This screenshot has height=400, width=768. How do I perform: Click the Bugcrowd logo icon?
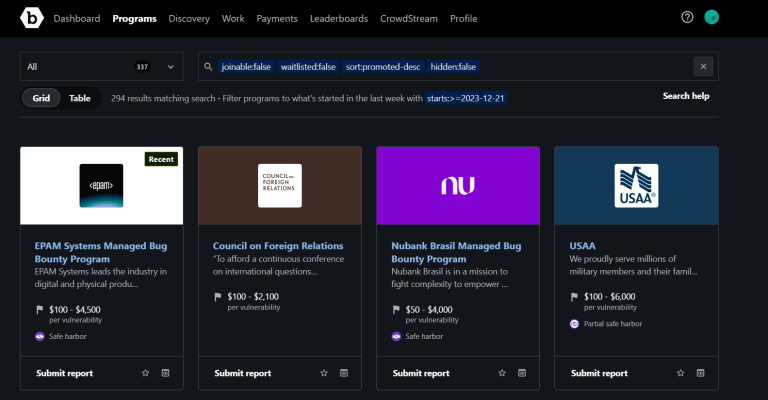pyautogui.click(x=31, y=18)
